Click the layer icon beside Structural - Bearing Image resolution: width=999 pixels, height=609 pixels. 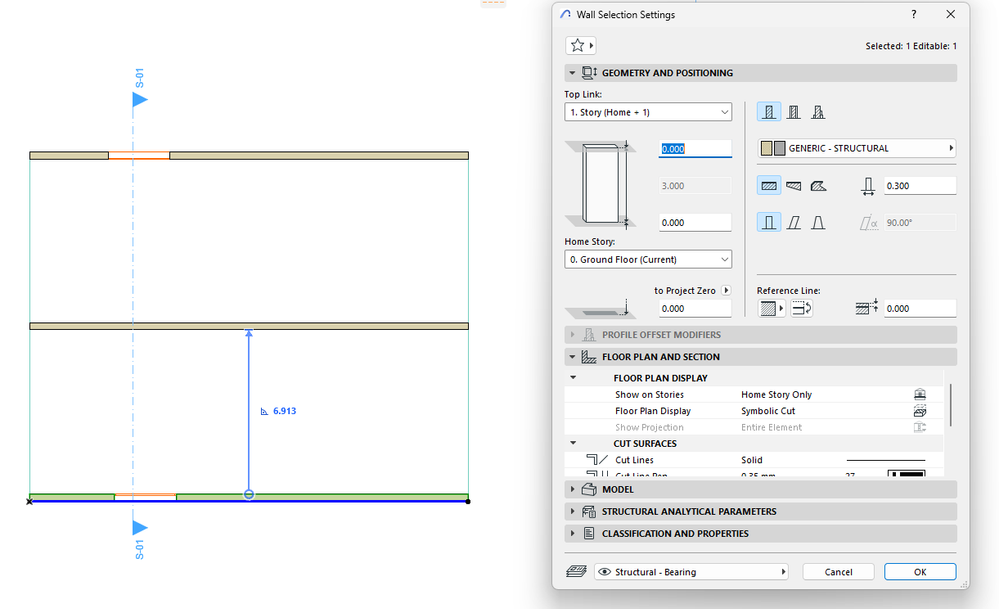coord(576,571)
